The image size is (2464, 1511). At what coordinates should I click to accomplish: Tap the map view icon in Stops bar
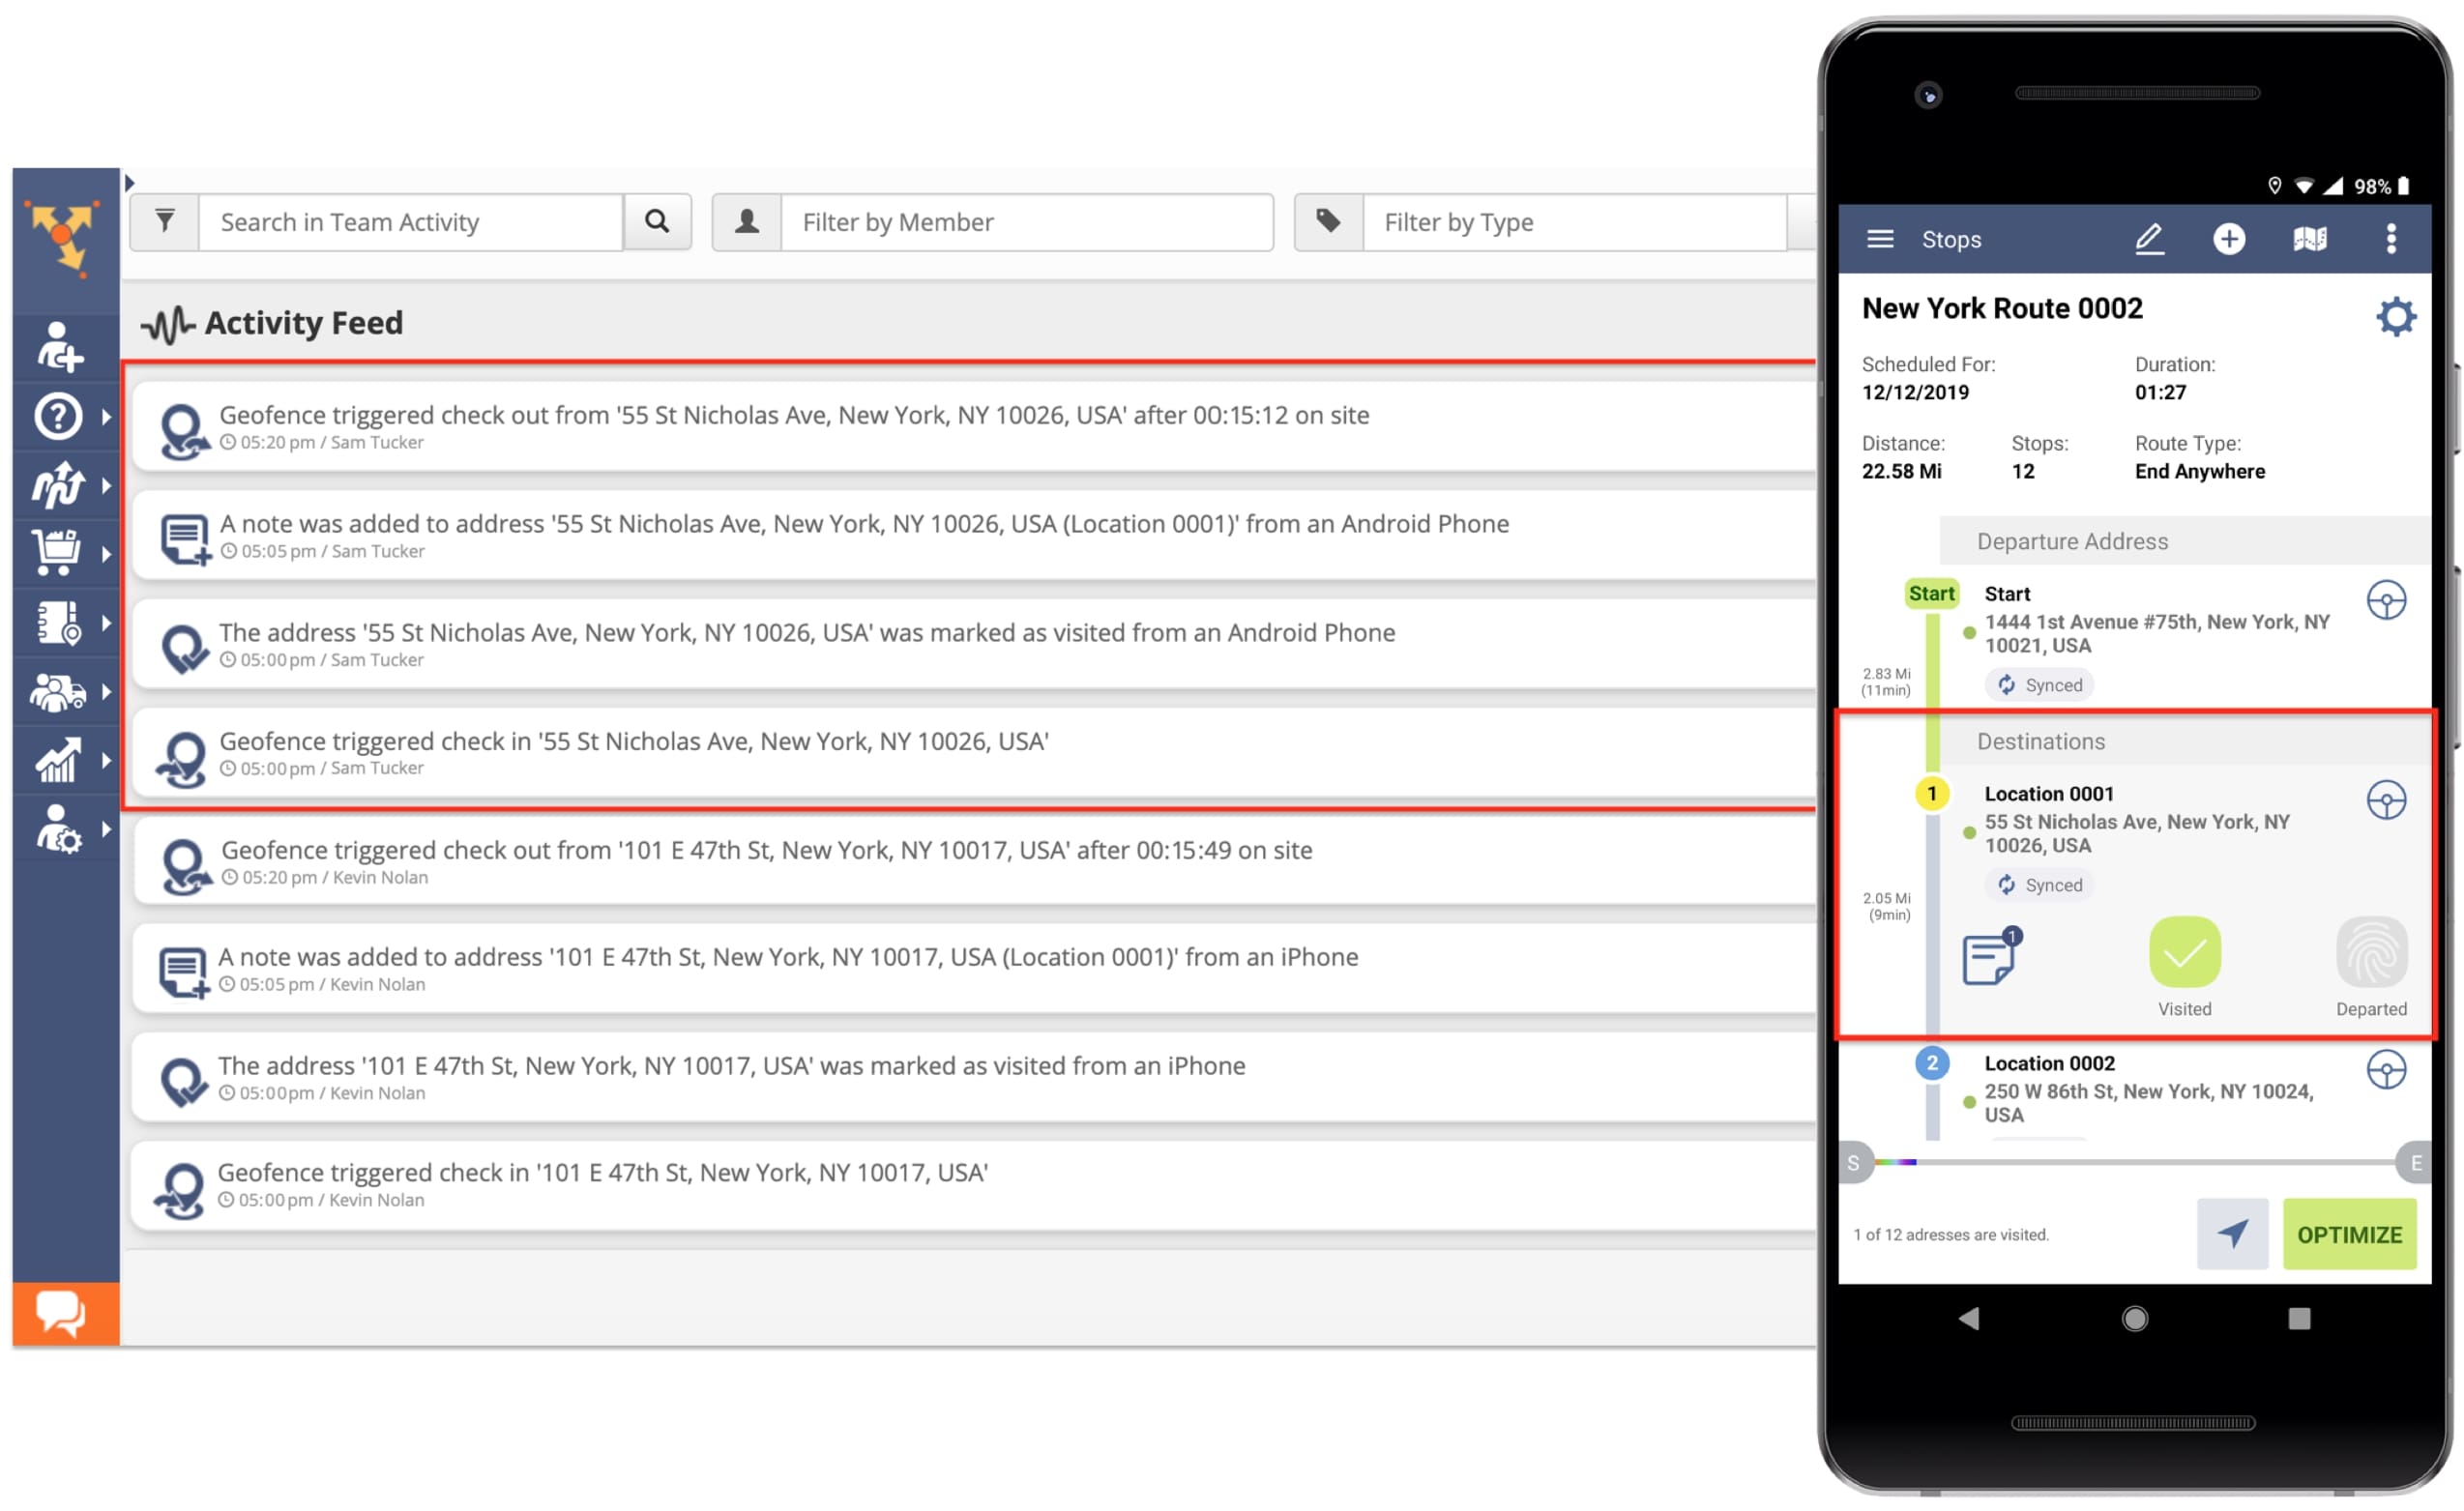click(x=2310, y=239)
